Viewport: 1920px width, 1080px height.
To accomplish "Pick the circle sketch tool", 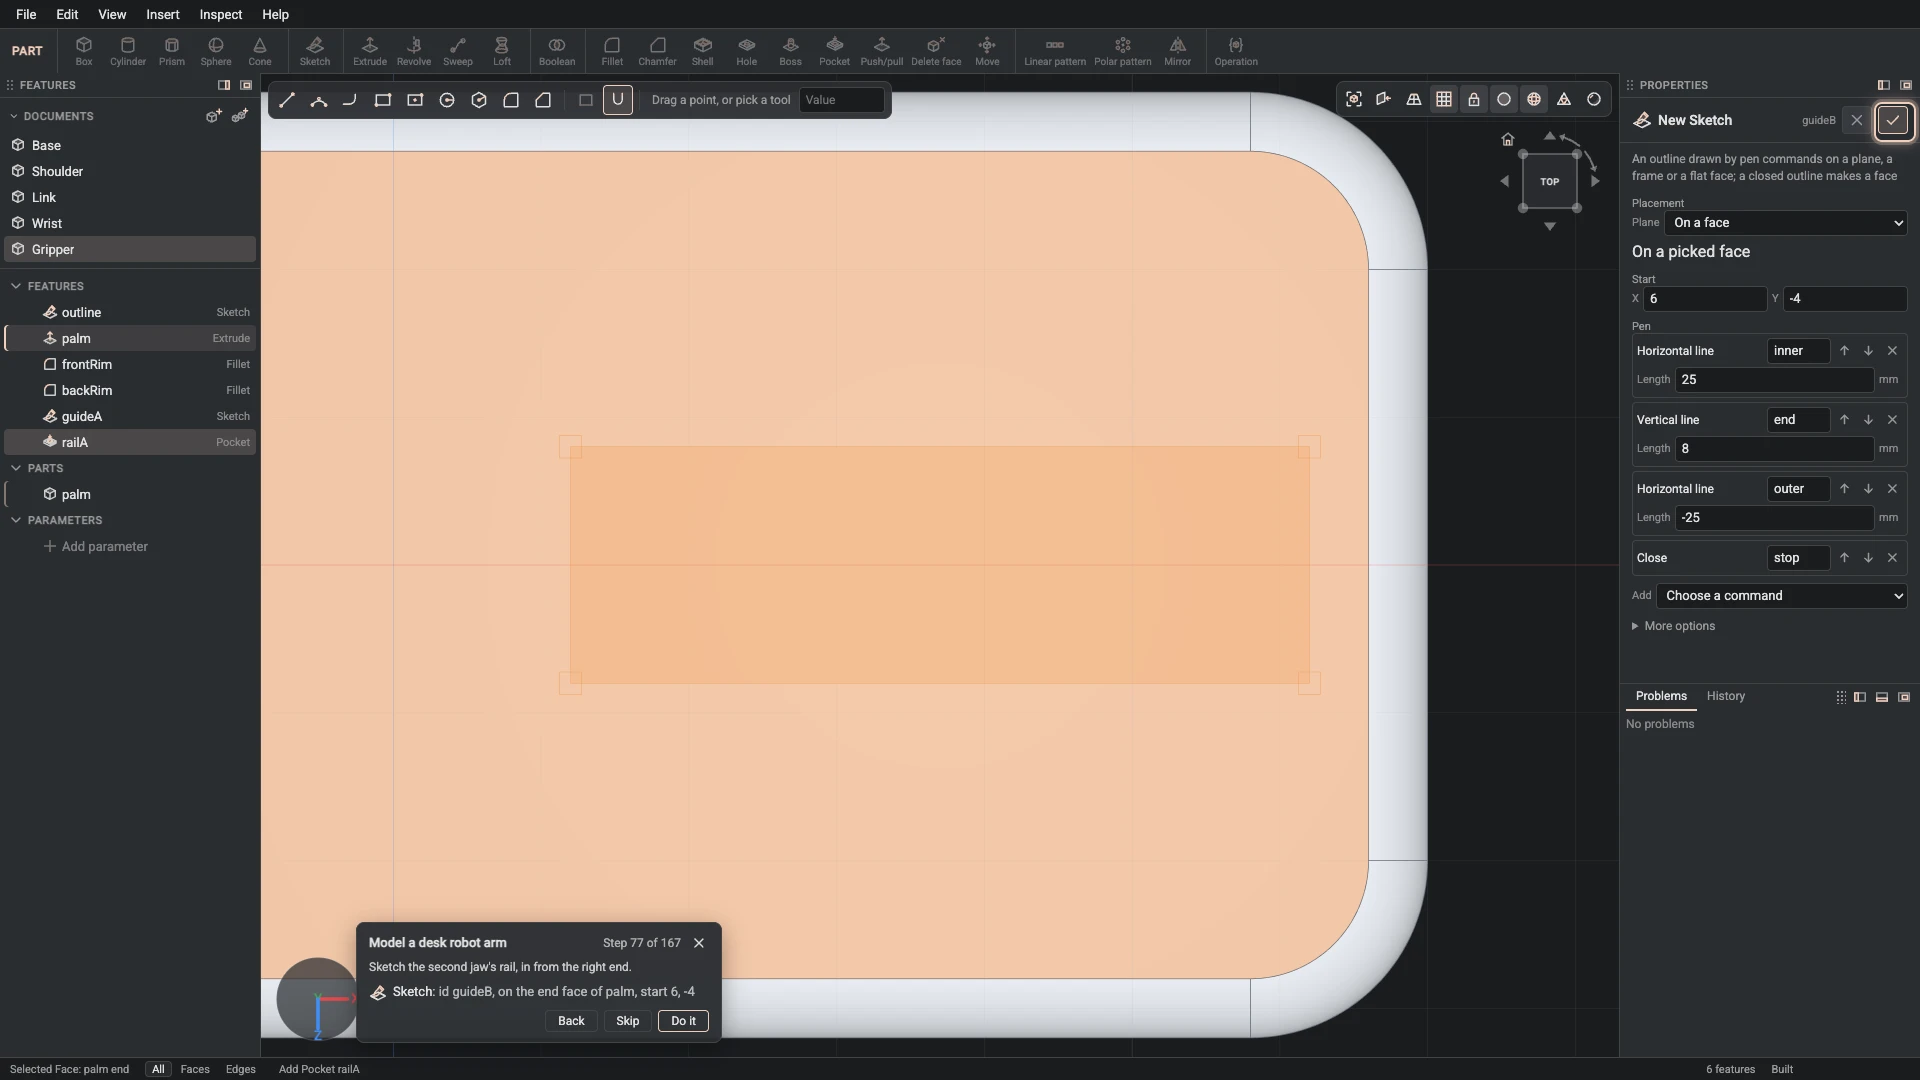I will 447,100.
